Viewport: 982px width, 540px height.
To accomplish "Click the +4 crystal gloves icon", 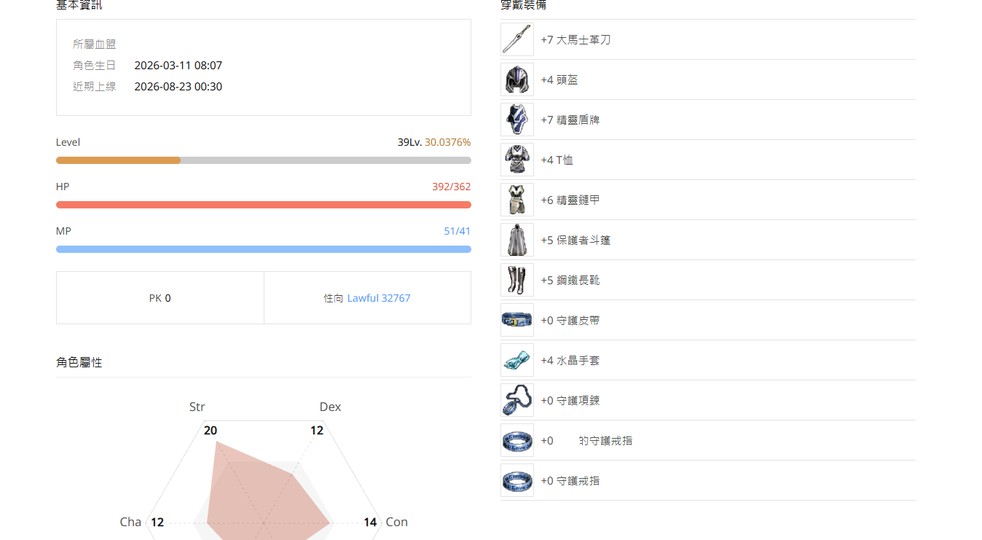I will click(517, 360).
